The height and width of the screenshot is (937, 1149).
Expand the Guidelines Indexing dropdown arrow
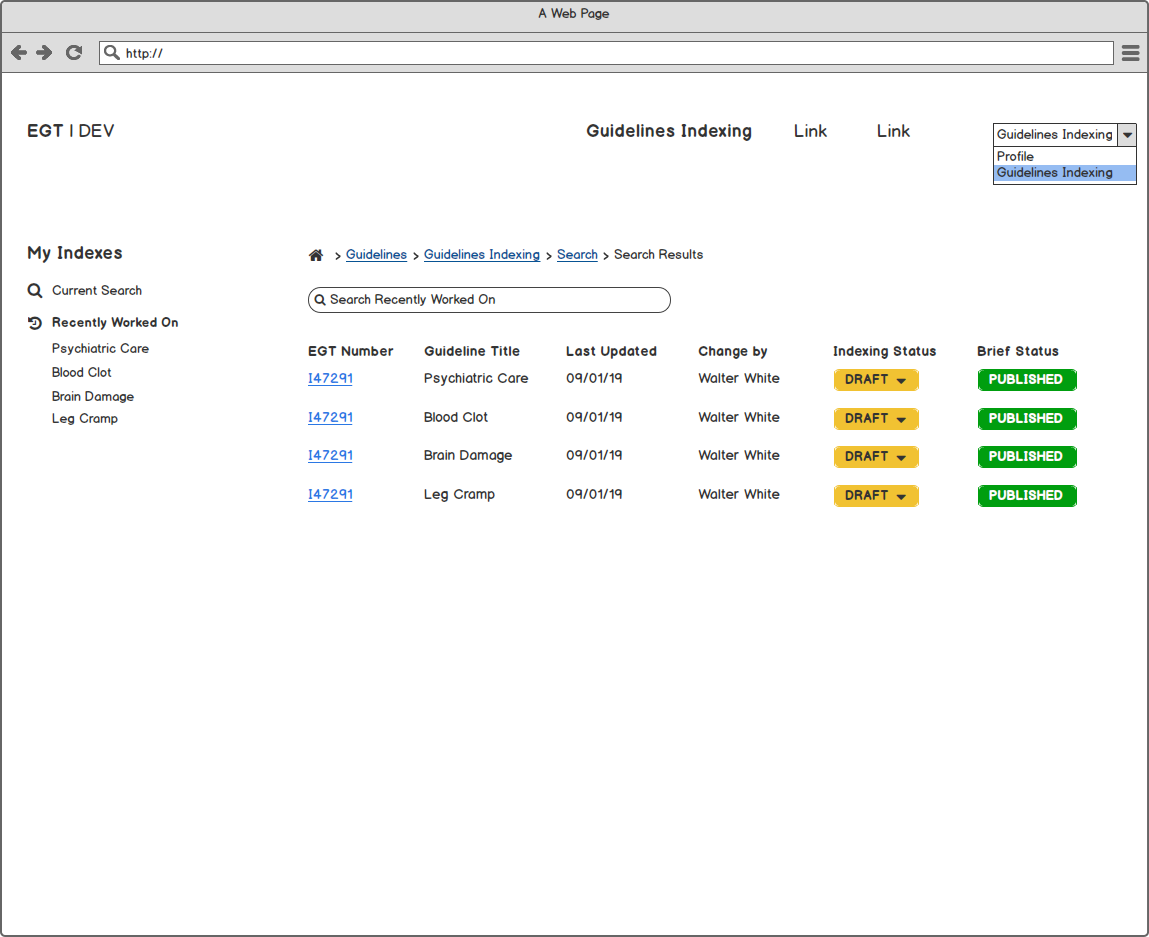point(1127,135)
